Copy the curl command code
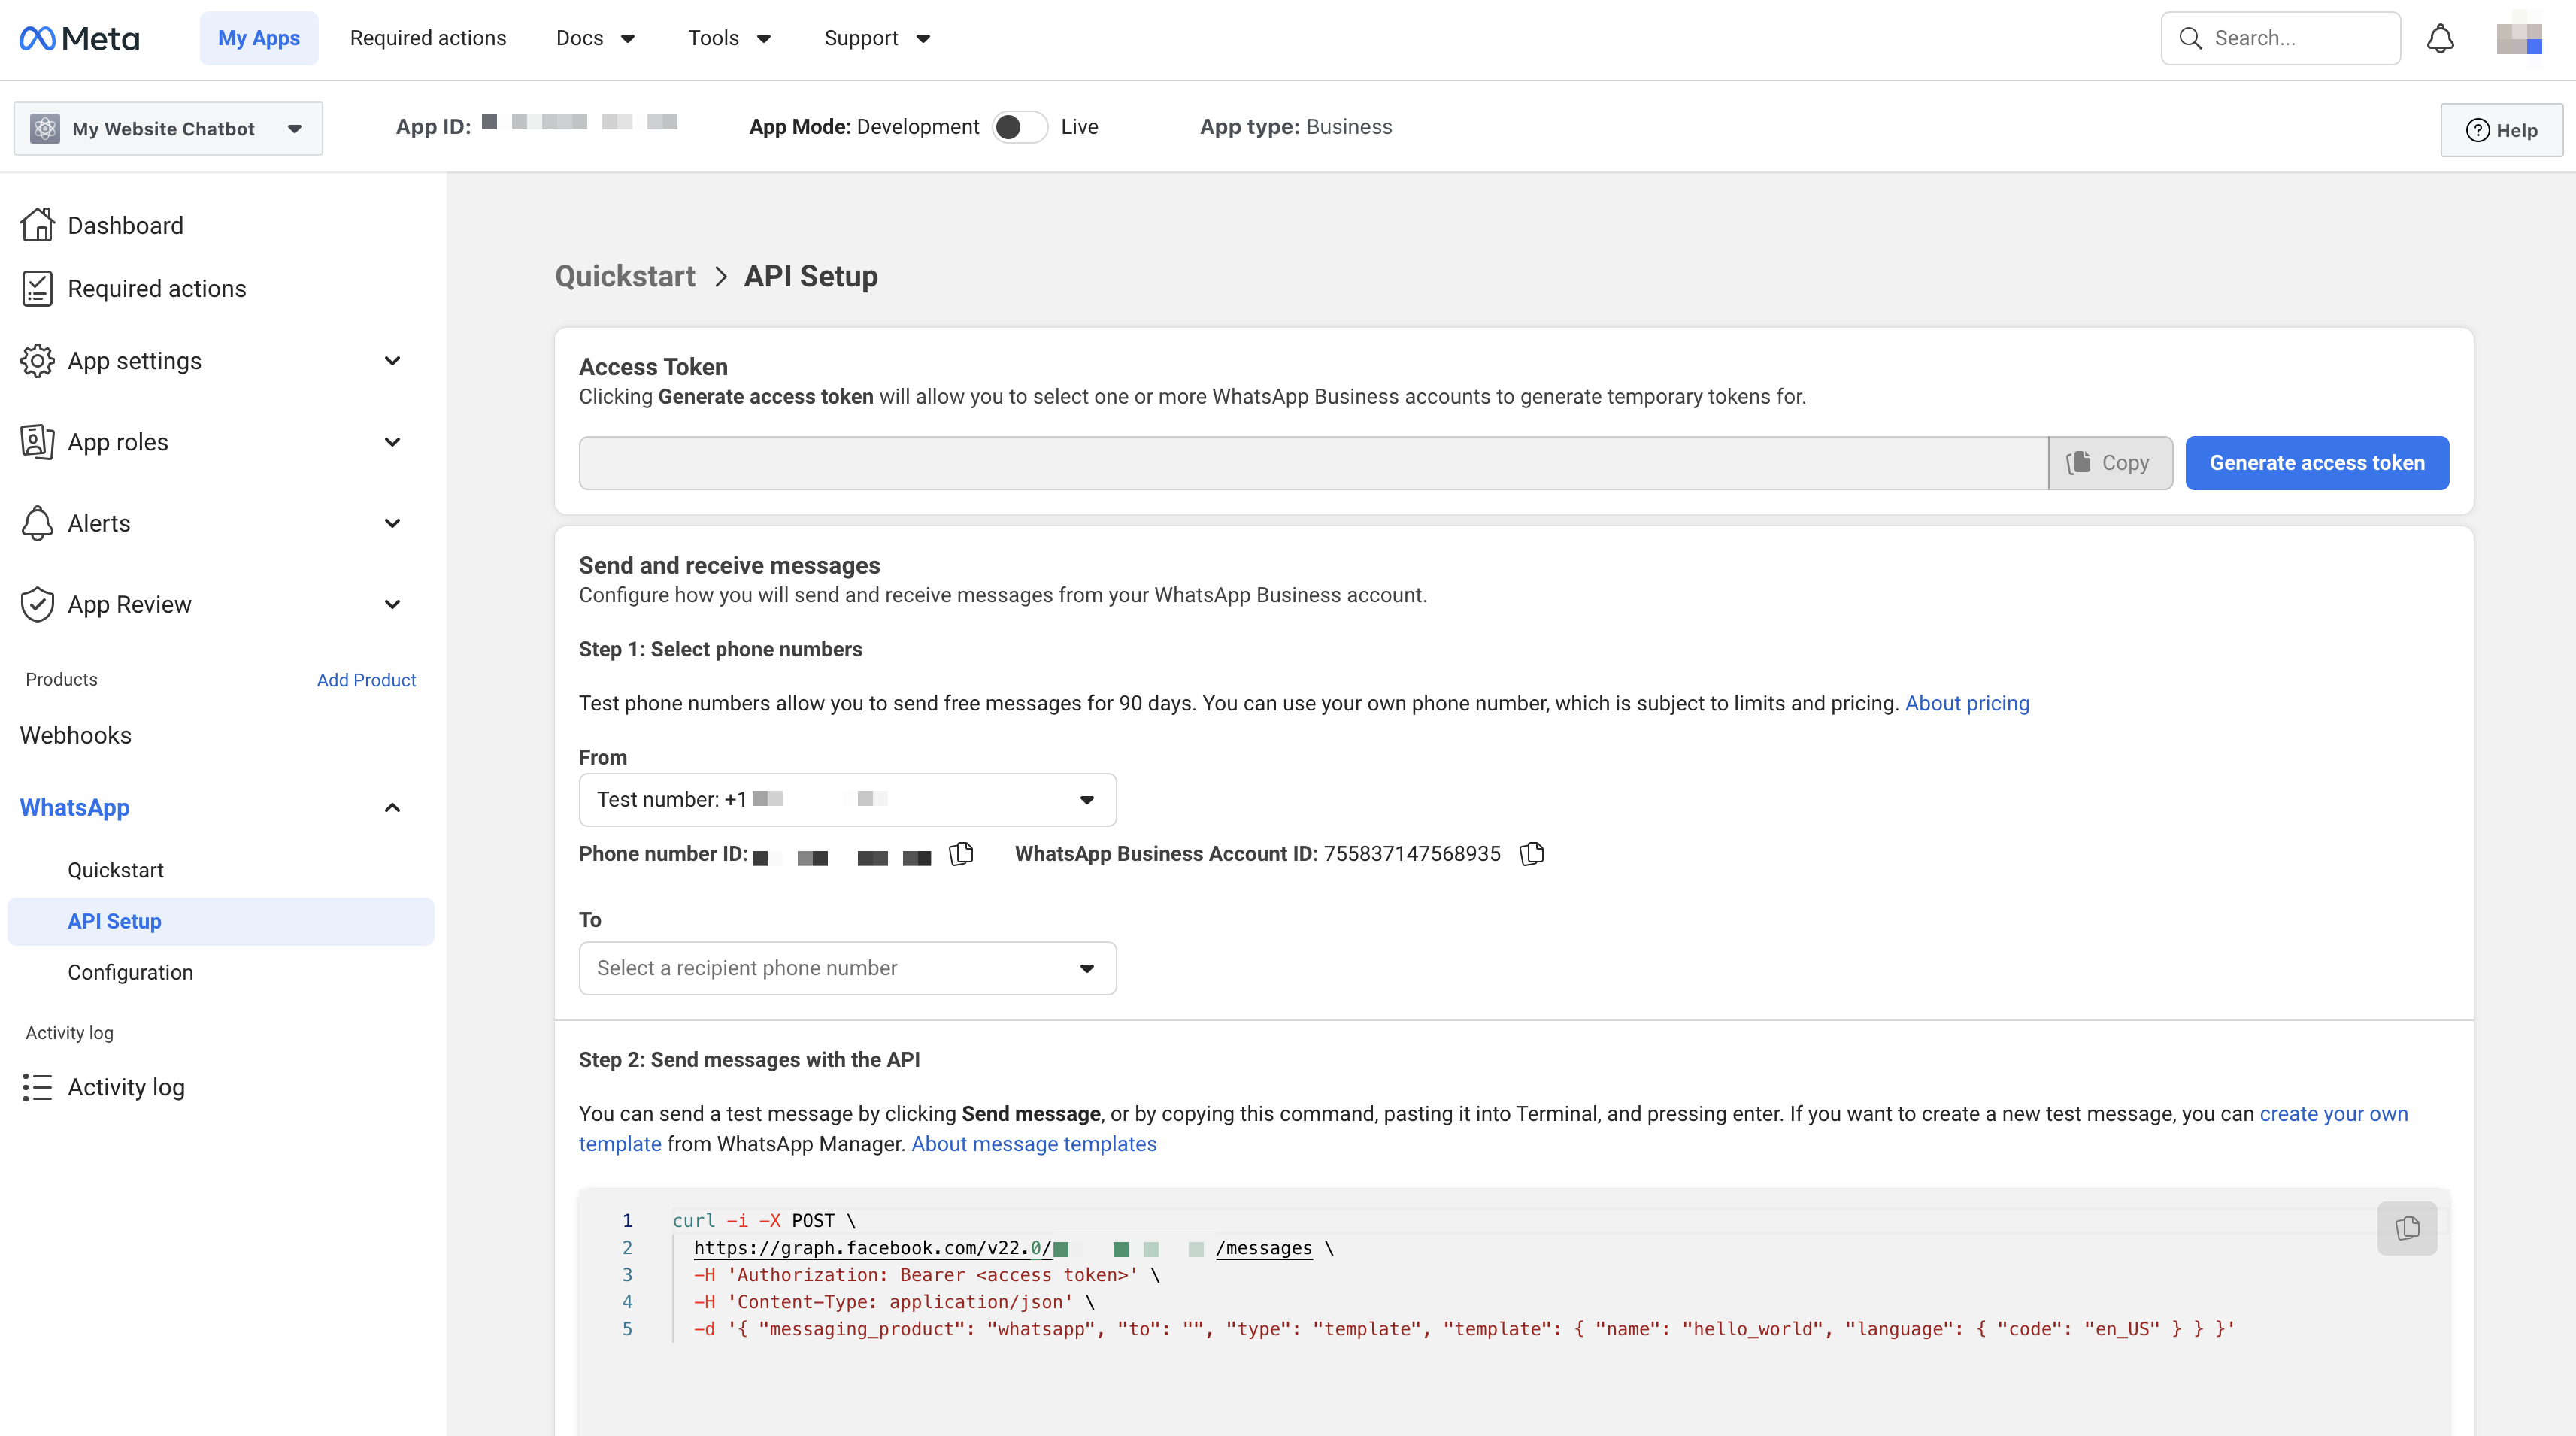The height and width of the screenshot is (1436, 2576). (2406, 1227)
